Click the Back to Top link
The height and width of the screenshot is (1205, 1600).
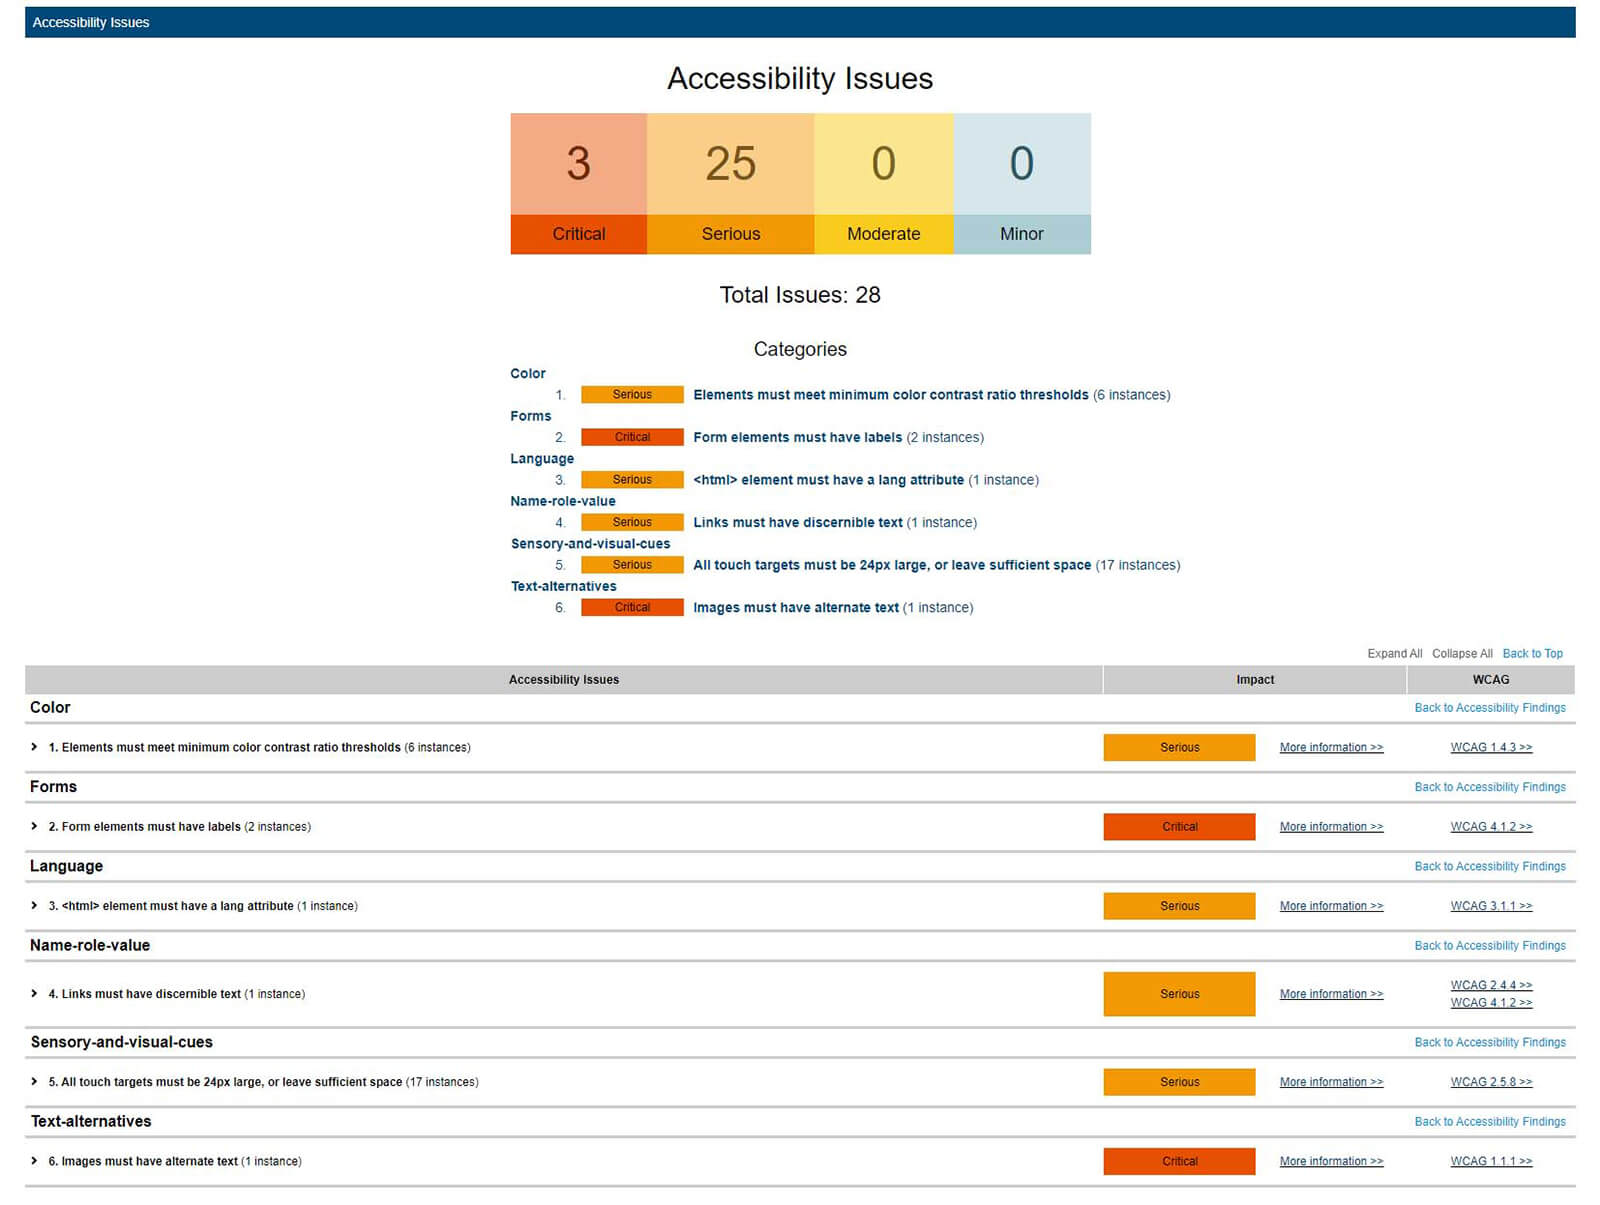click(x=1532, y=654)
